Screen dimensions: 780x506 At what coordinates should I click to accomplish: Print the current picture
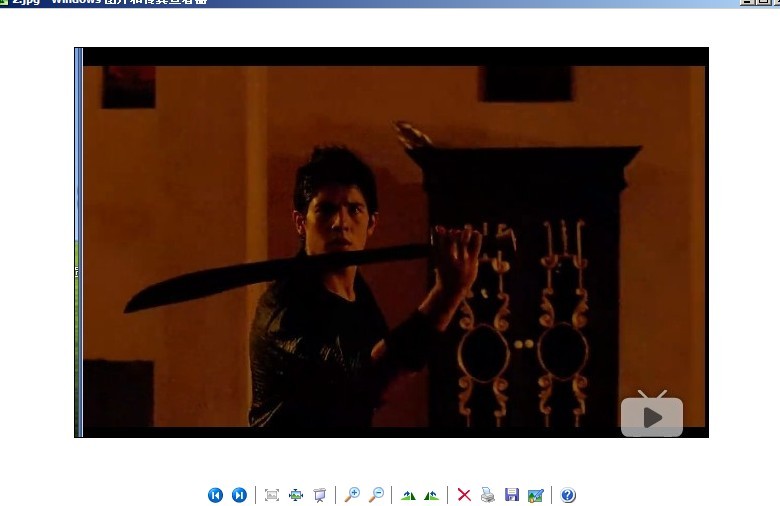[x=488, y=495]
